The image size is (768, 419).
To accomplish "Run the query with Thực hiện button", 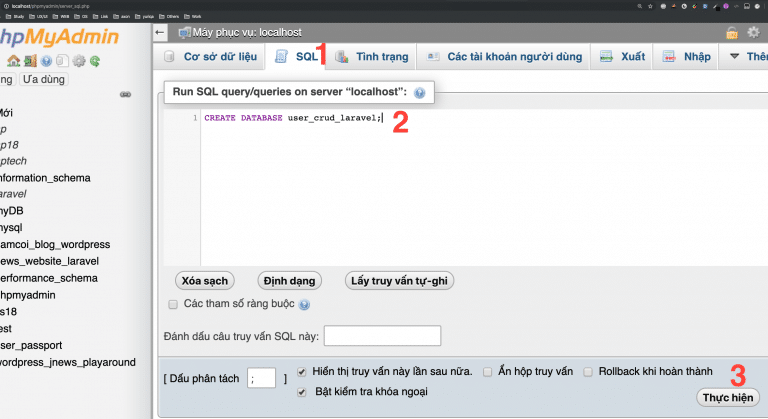I will [x=728, y=397].
